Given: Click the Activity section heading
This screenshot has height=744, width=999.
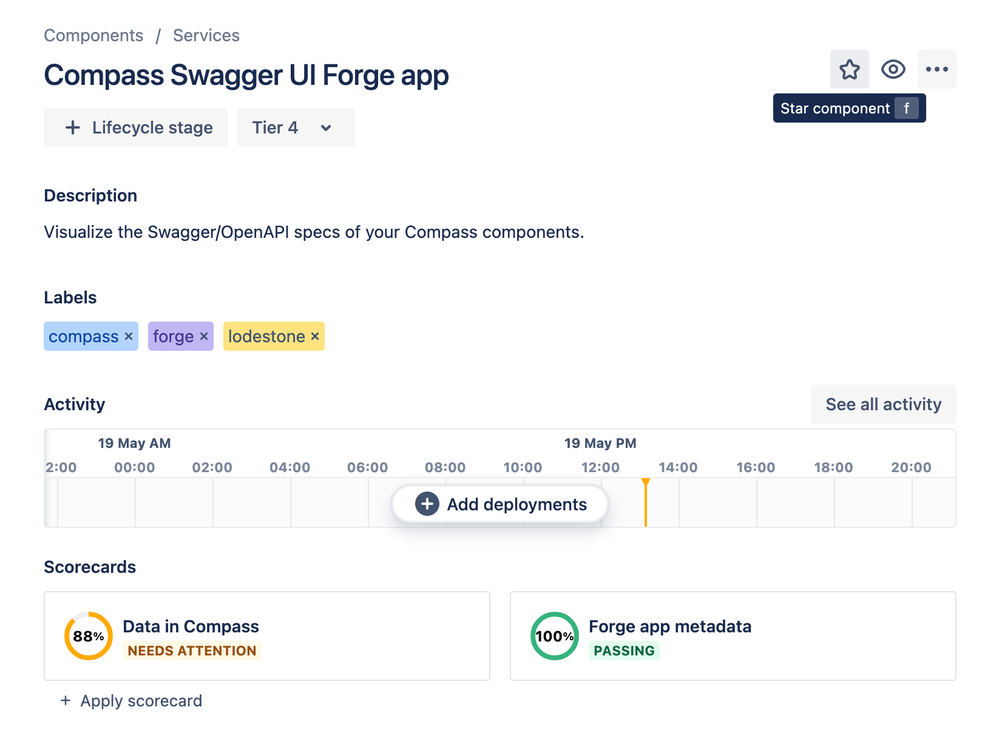Looking at the screenshot, I should [x=75, y=404].
